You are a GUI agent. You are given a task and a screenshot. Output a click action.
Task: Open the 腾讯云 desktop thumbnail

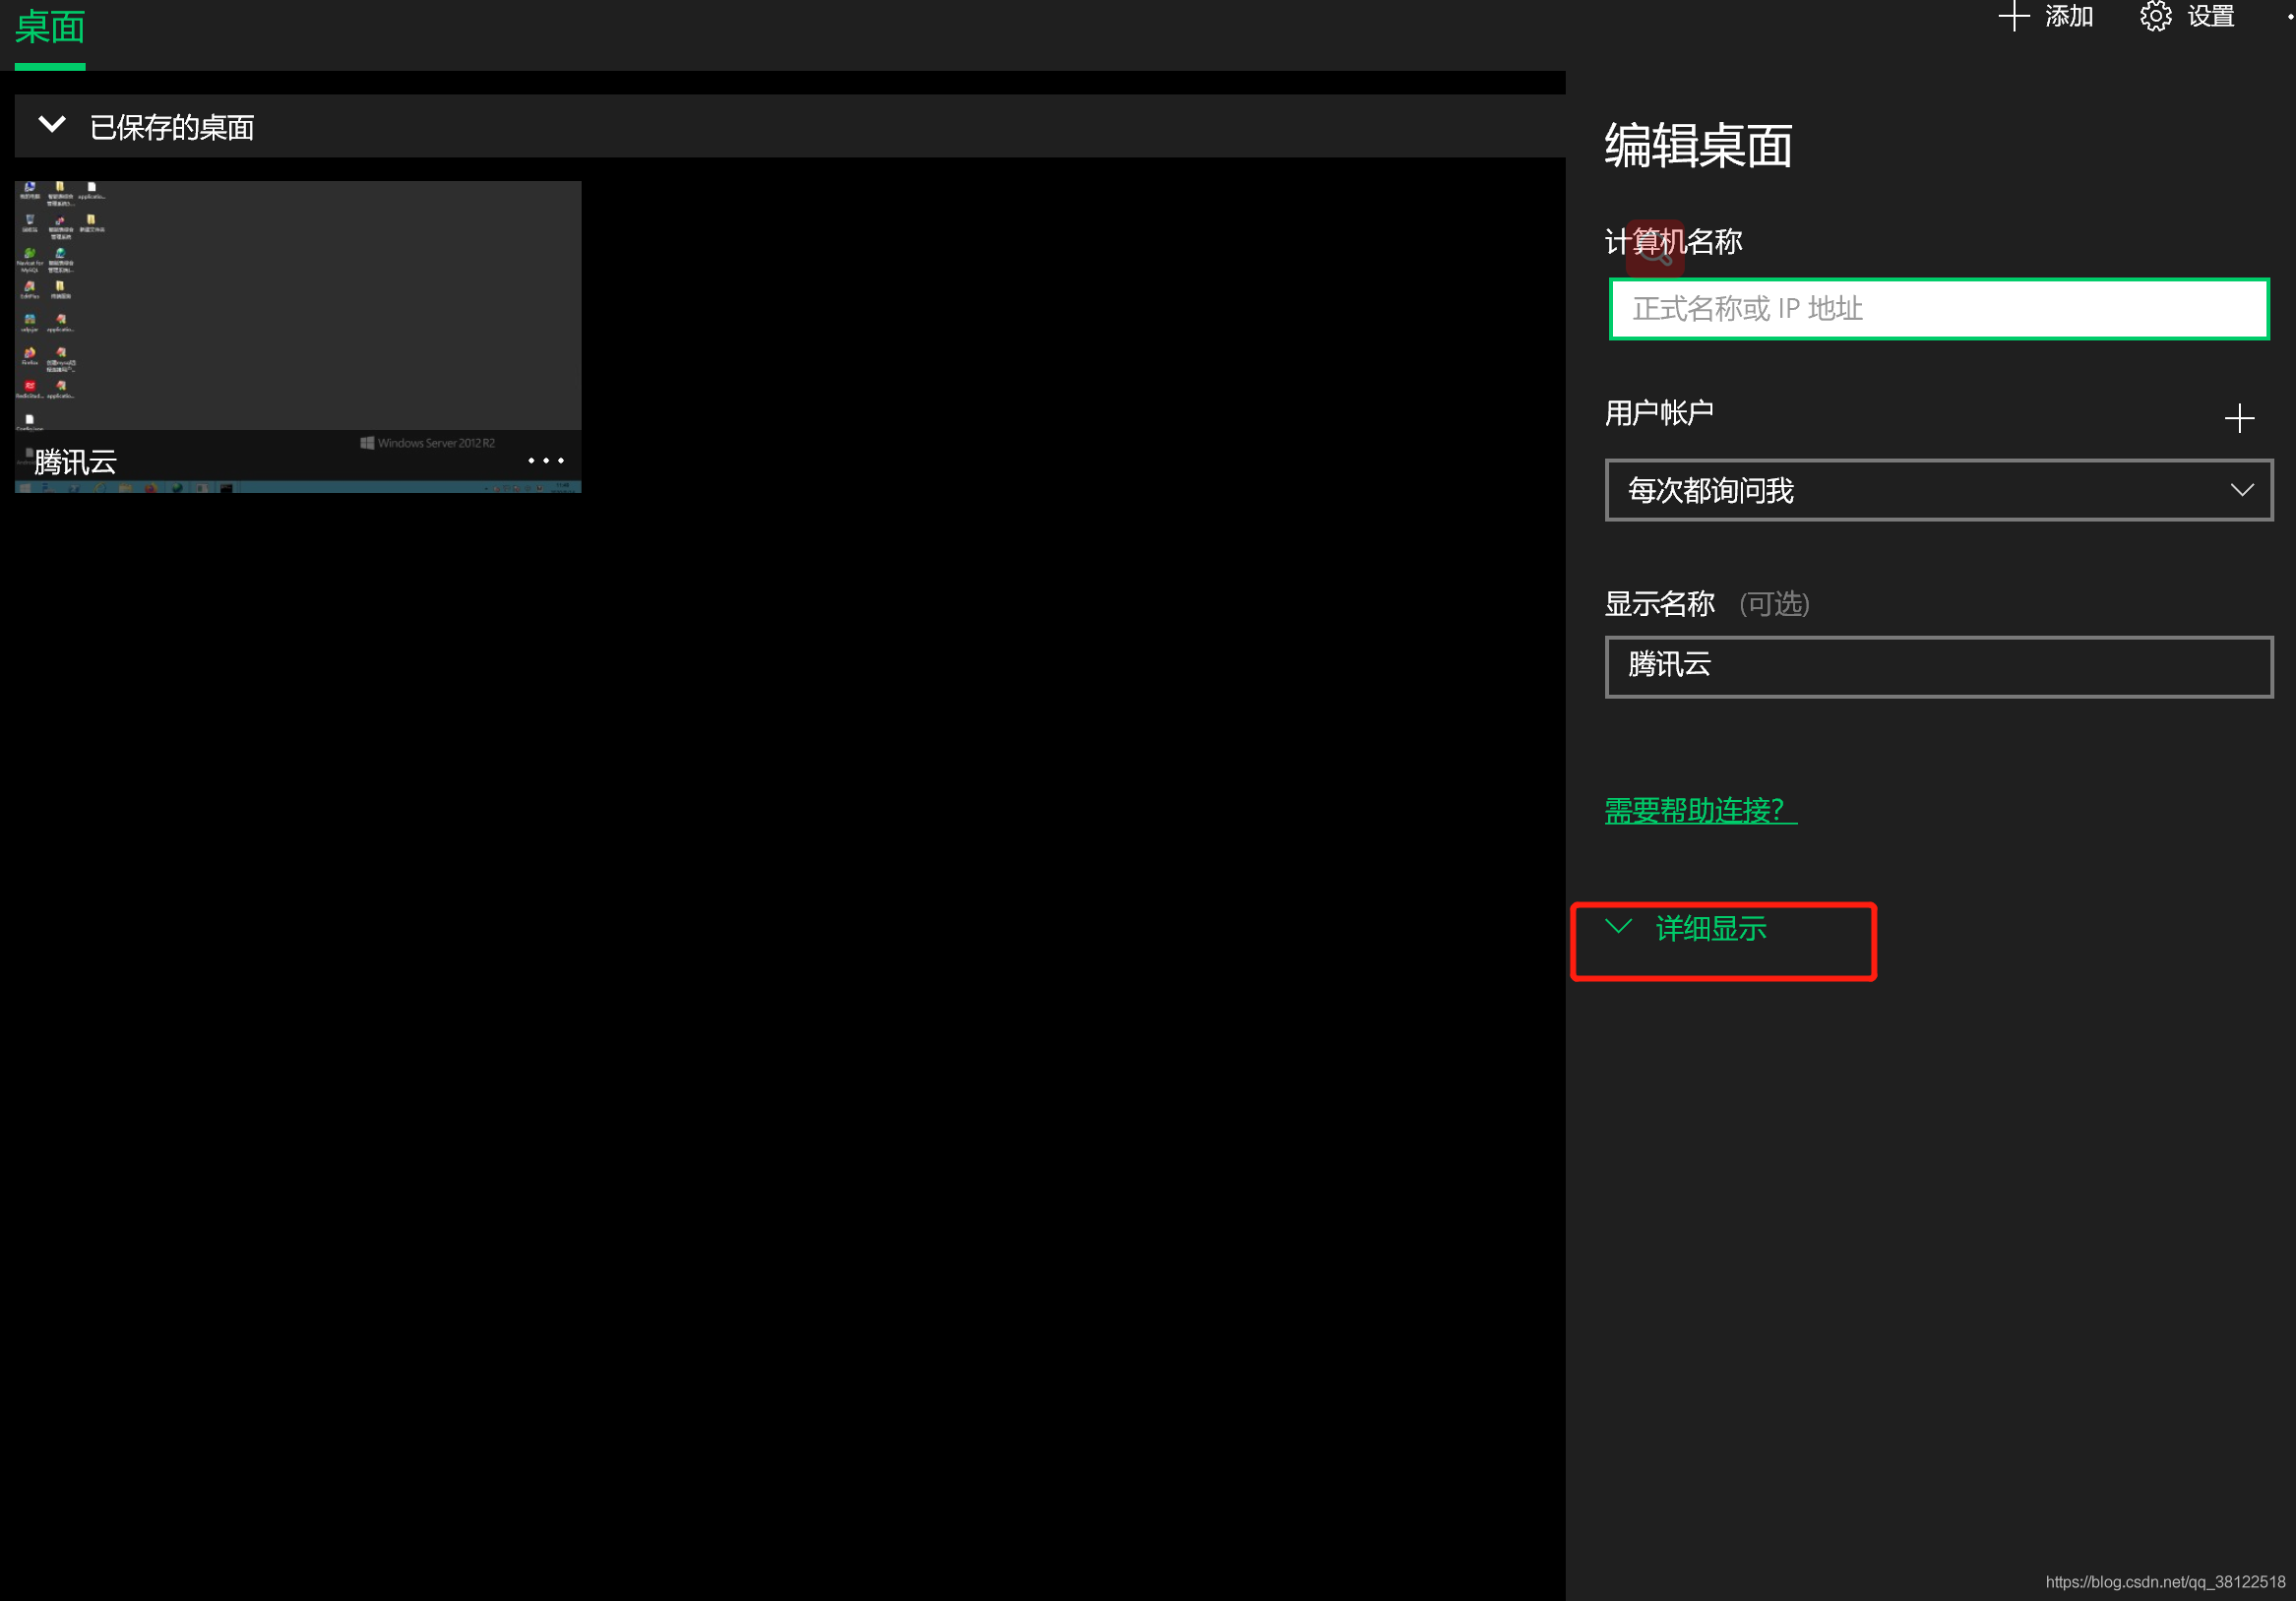point(298,336)
